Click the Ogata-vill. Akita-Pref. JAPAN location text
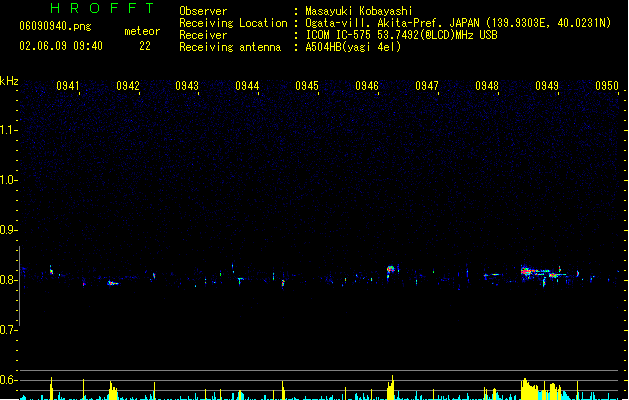Screen dimensions: 629x400 pos(458,23)
